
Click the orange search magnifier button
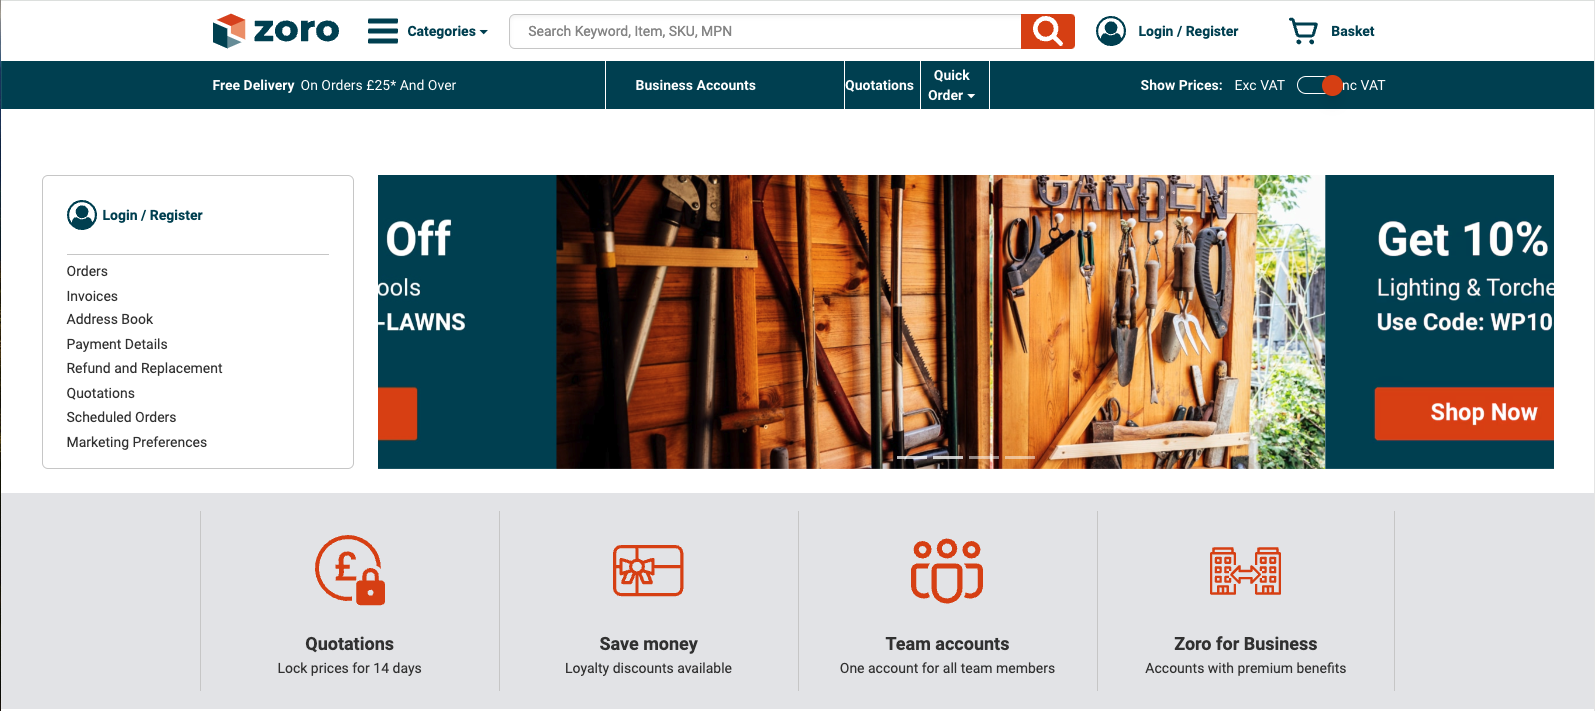pos(1047,31)
